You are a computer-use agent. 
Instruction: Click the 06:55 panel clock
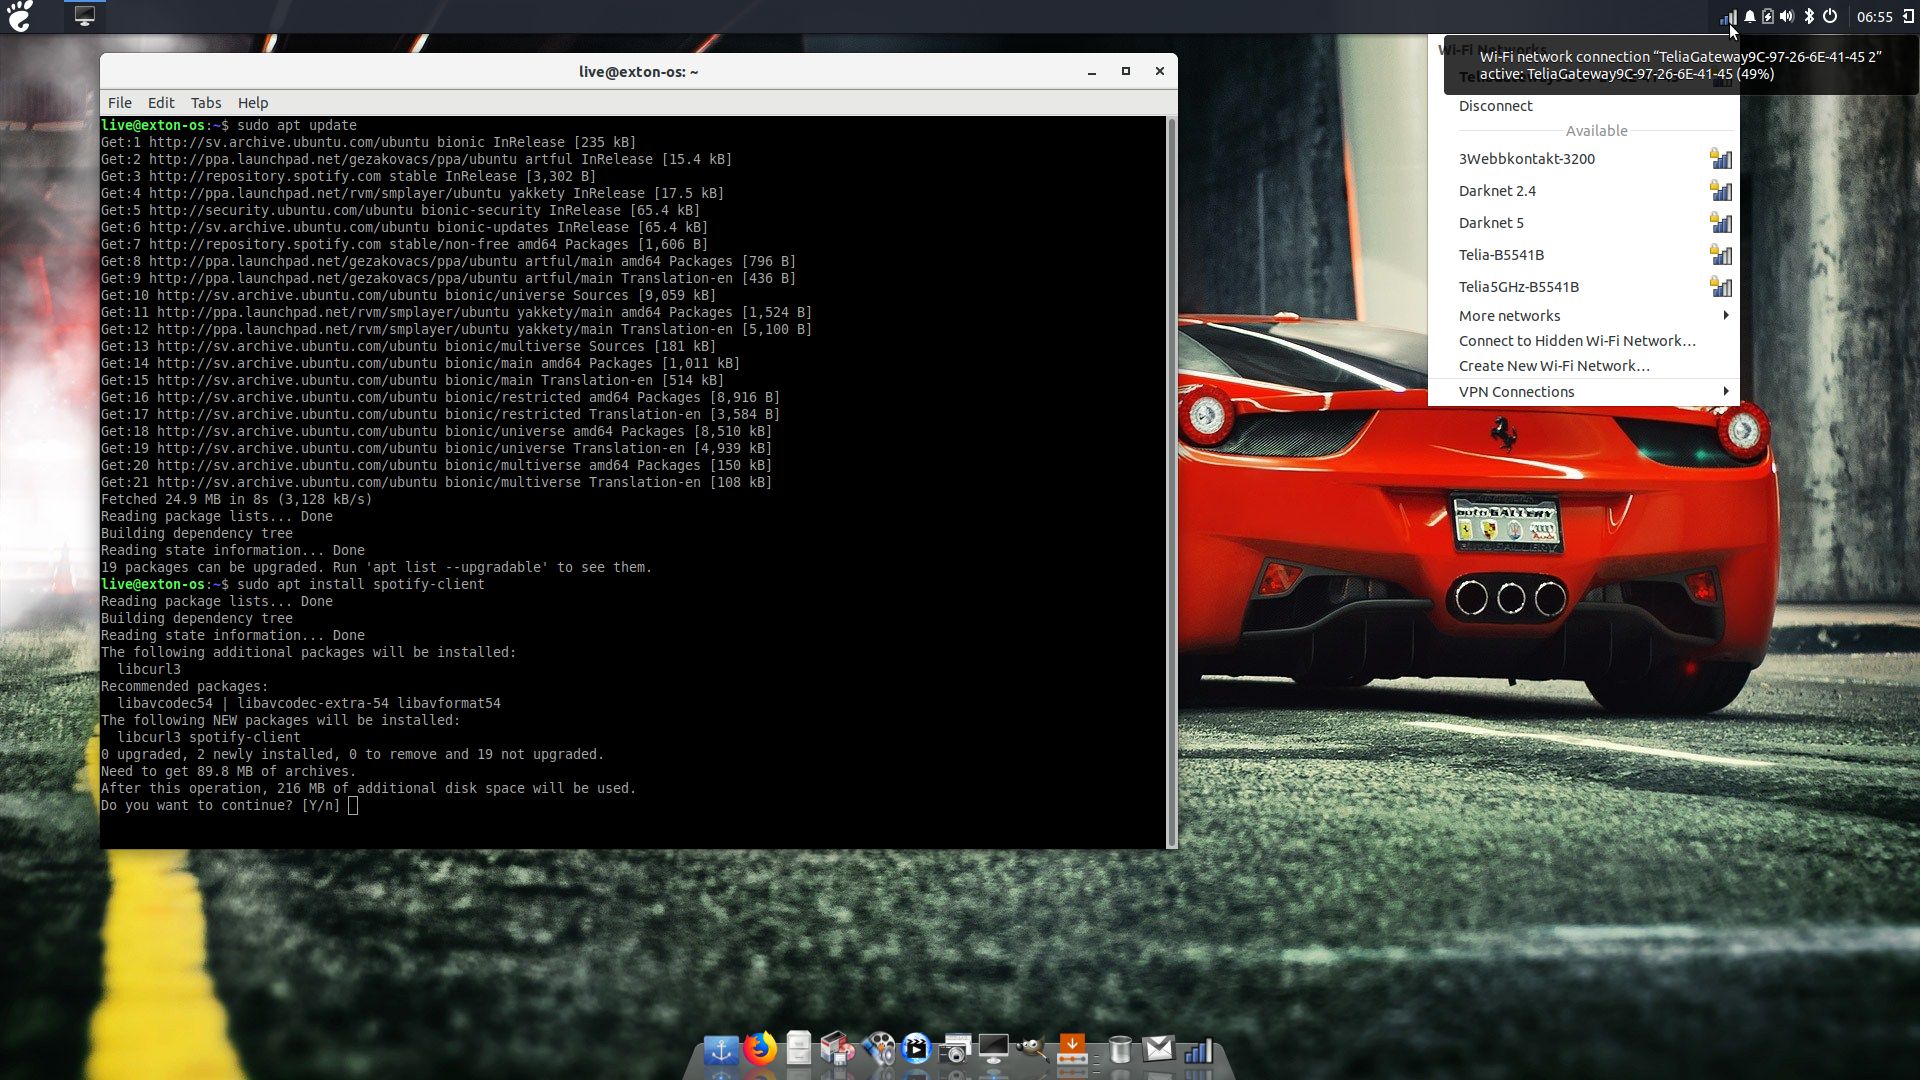point(1874,17)
